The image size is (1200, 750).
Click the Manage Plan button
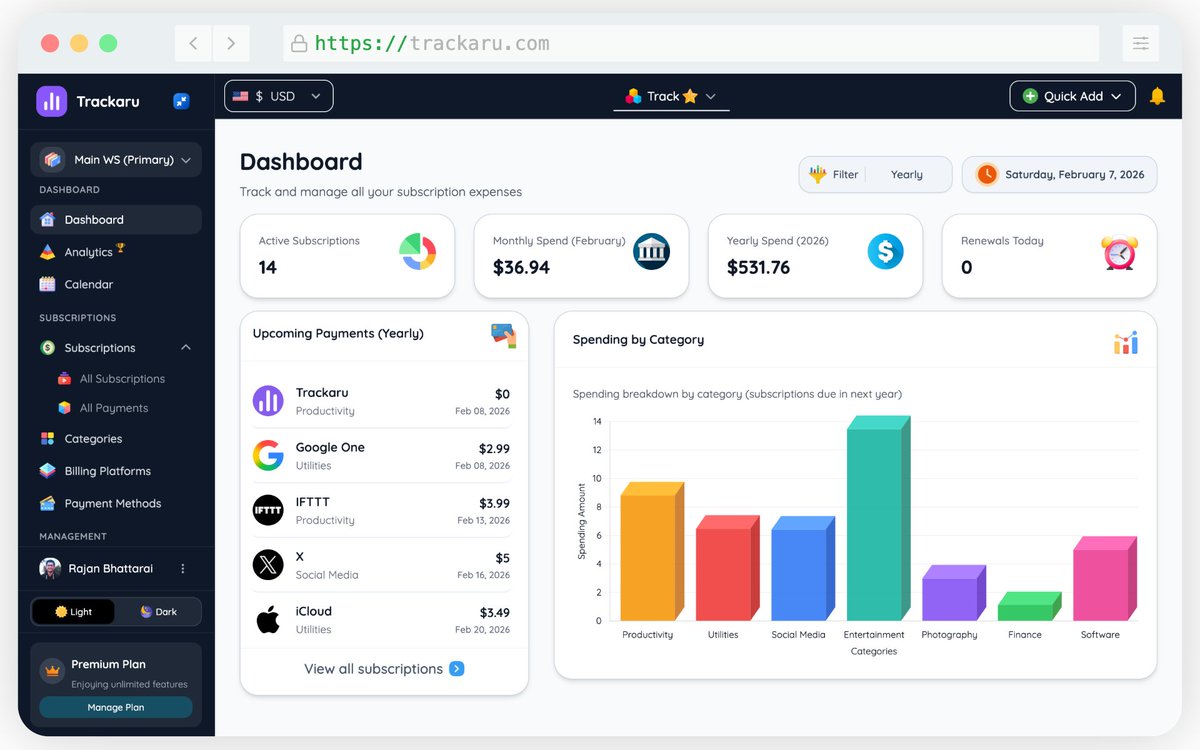pos(116,707)
